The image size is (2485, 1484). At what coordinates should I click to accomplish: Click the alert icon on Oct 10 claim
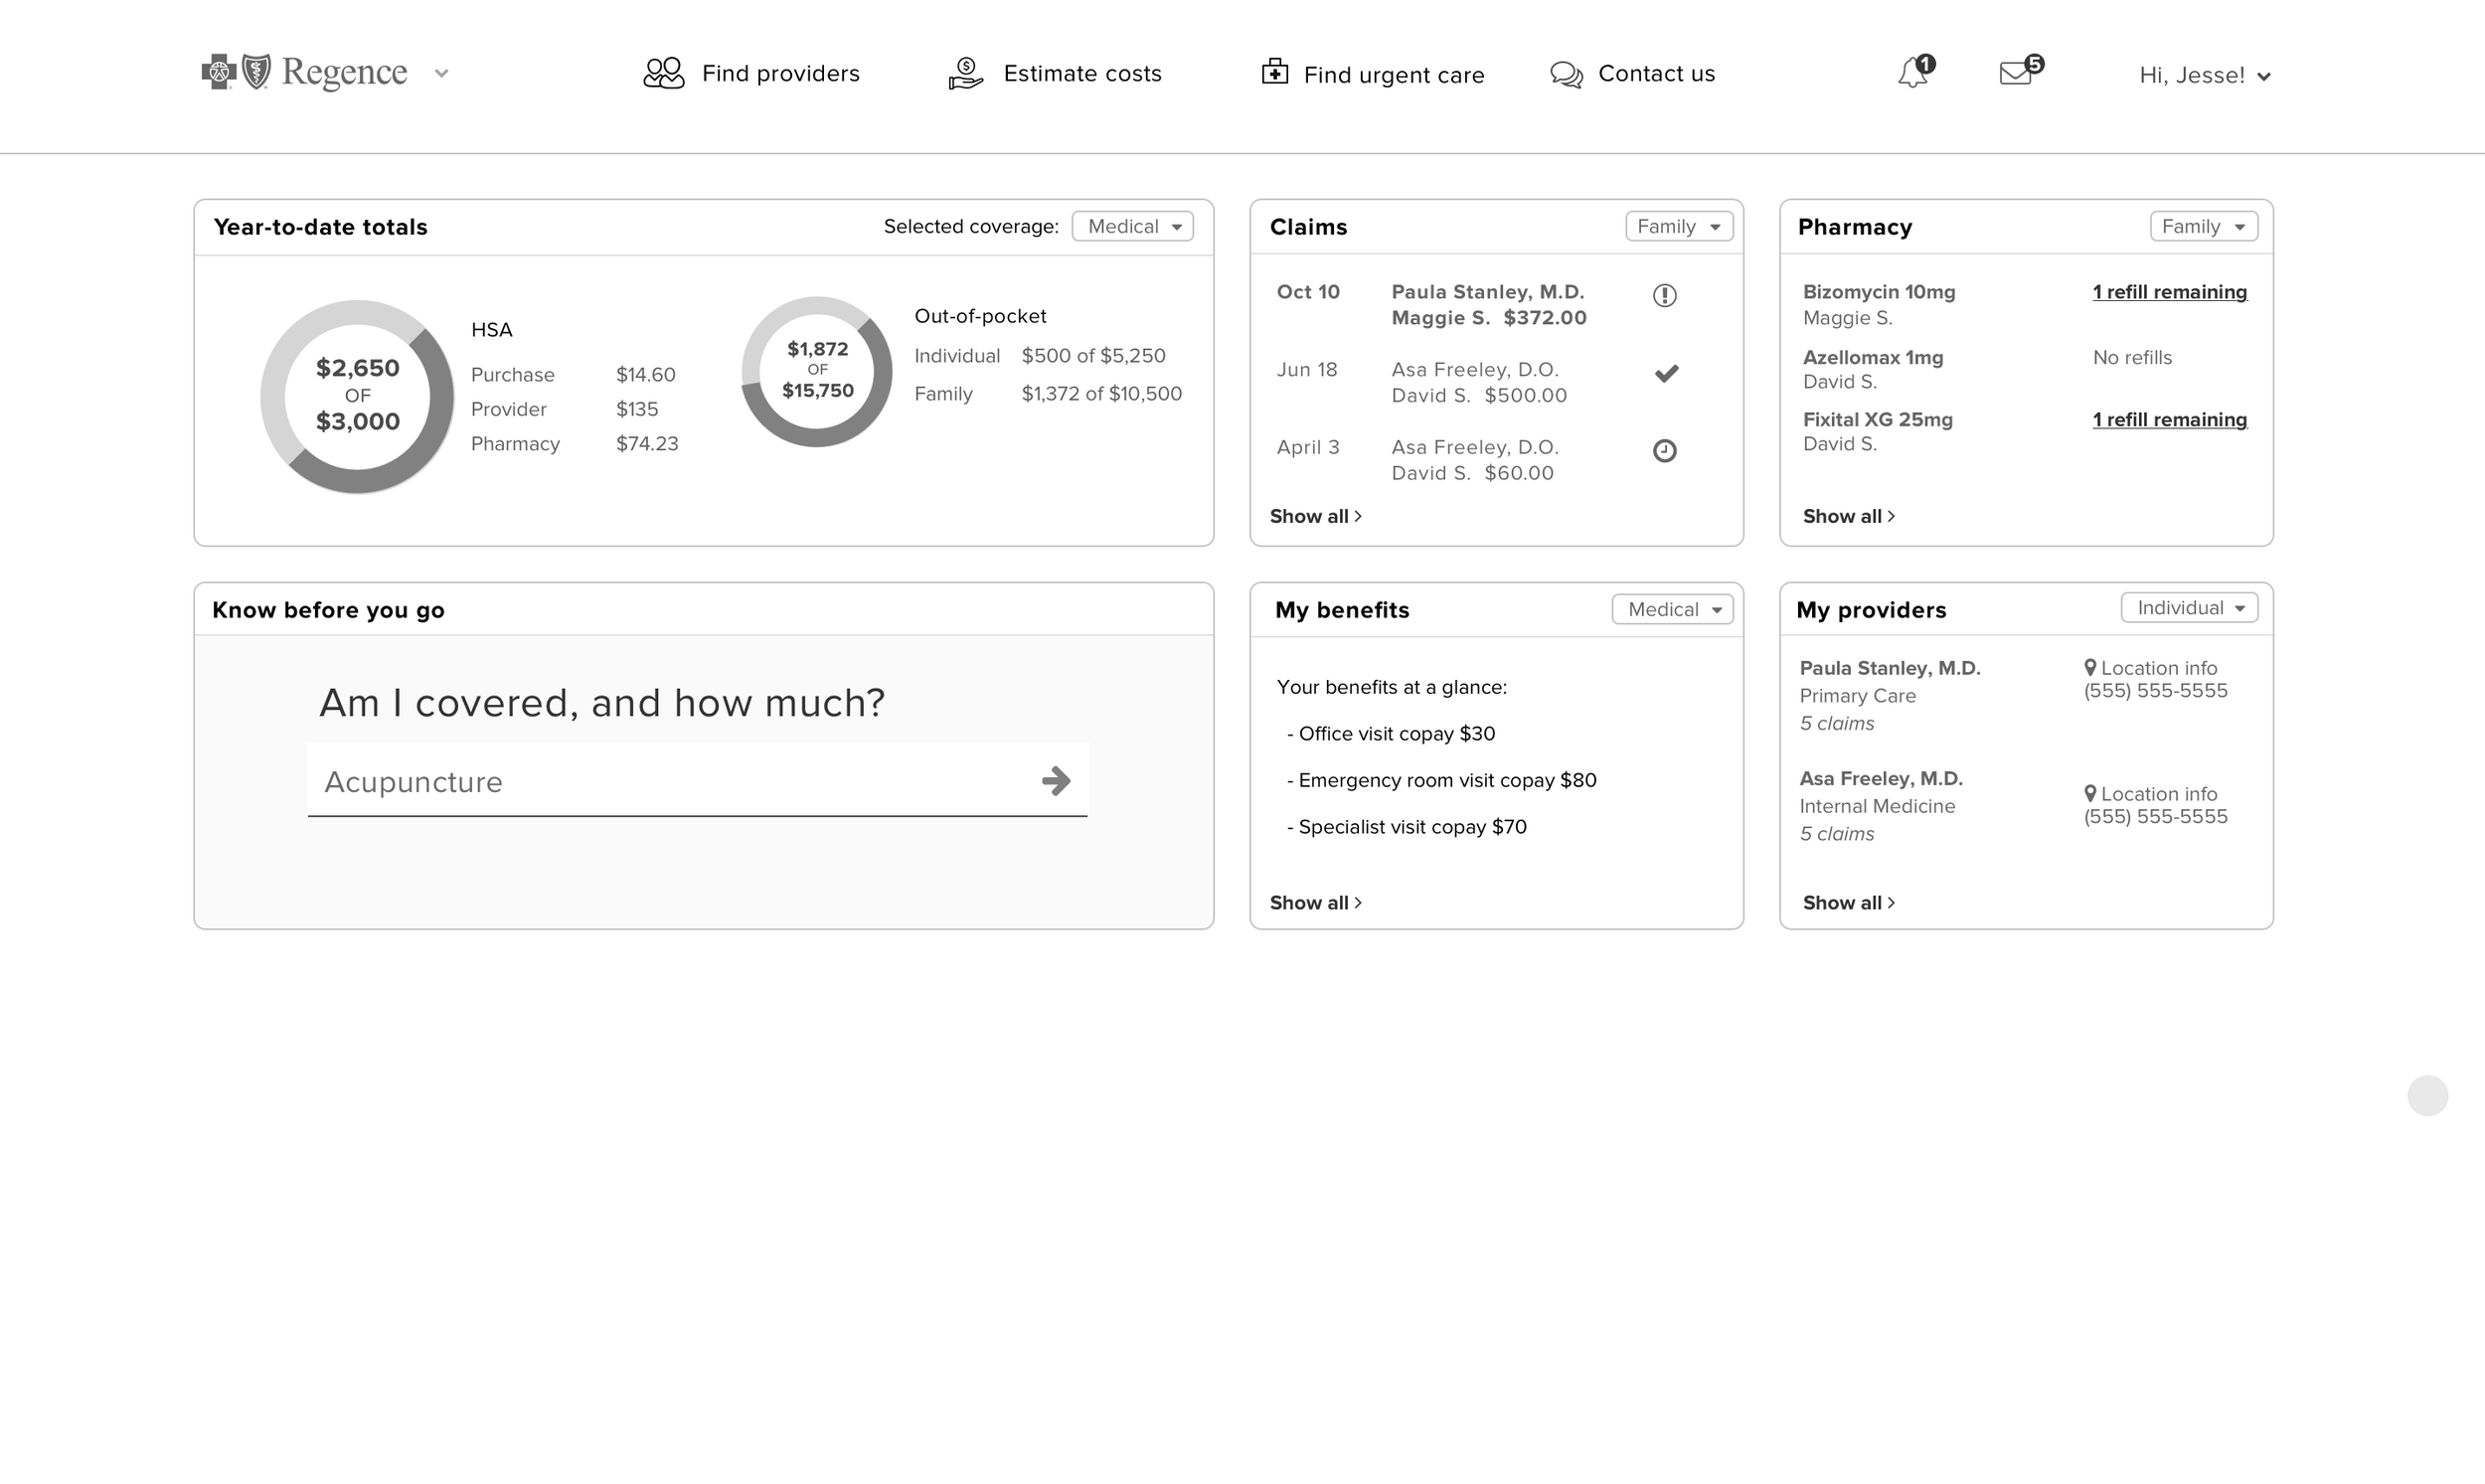(x=1664, y=295)
